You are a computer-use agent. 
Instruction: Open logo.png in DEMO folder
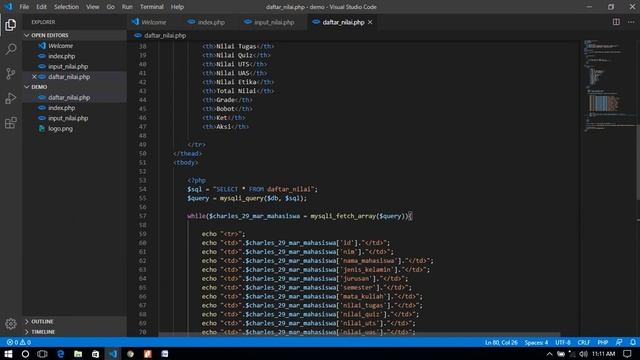[75, 129]
